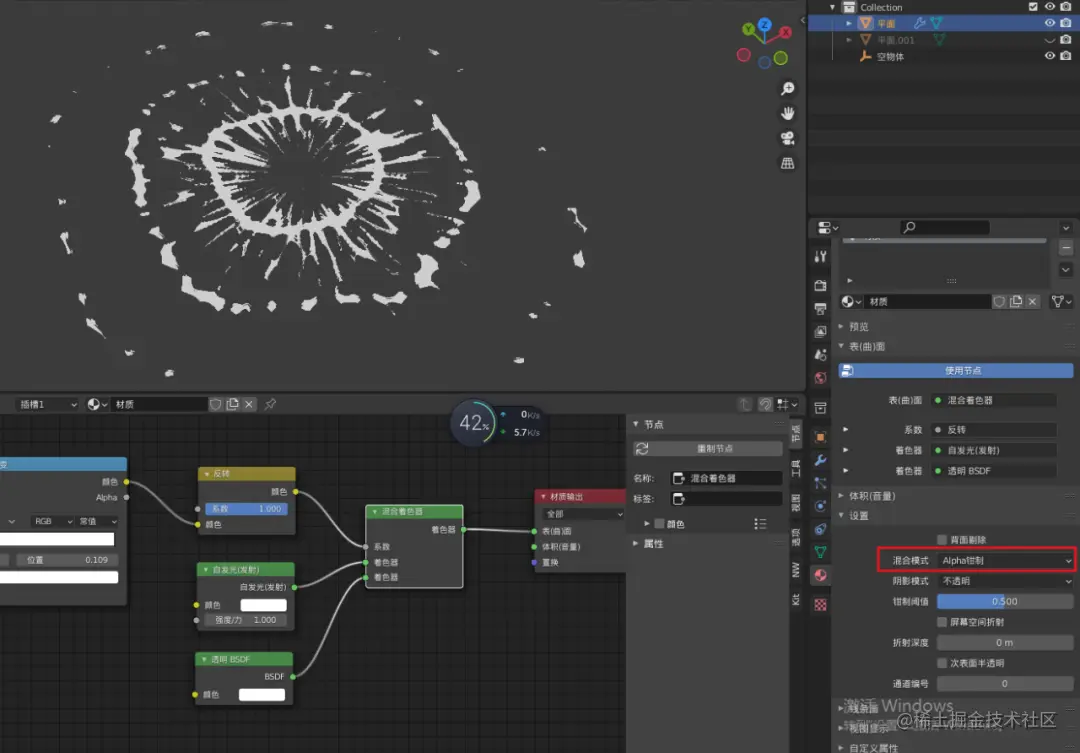
Task: Open the Object properties orange square icon
Action: pyautogui.click(x=820, y=437)
